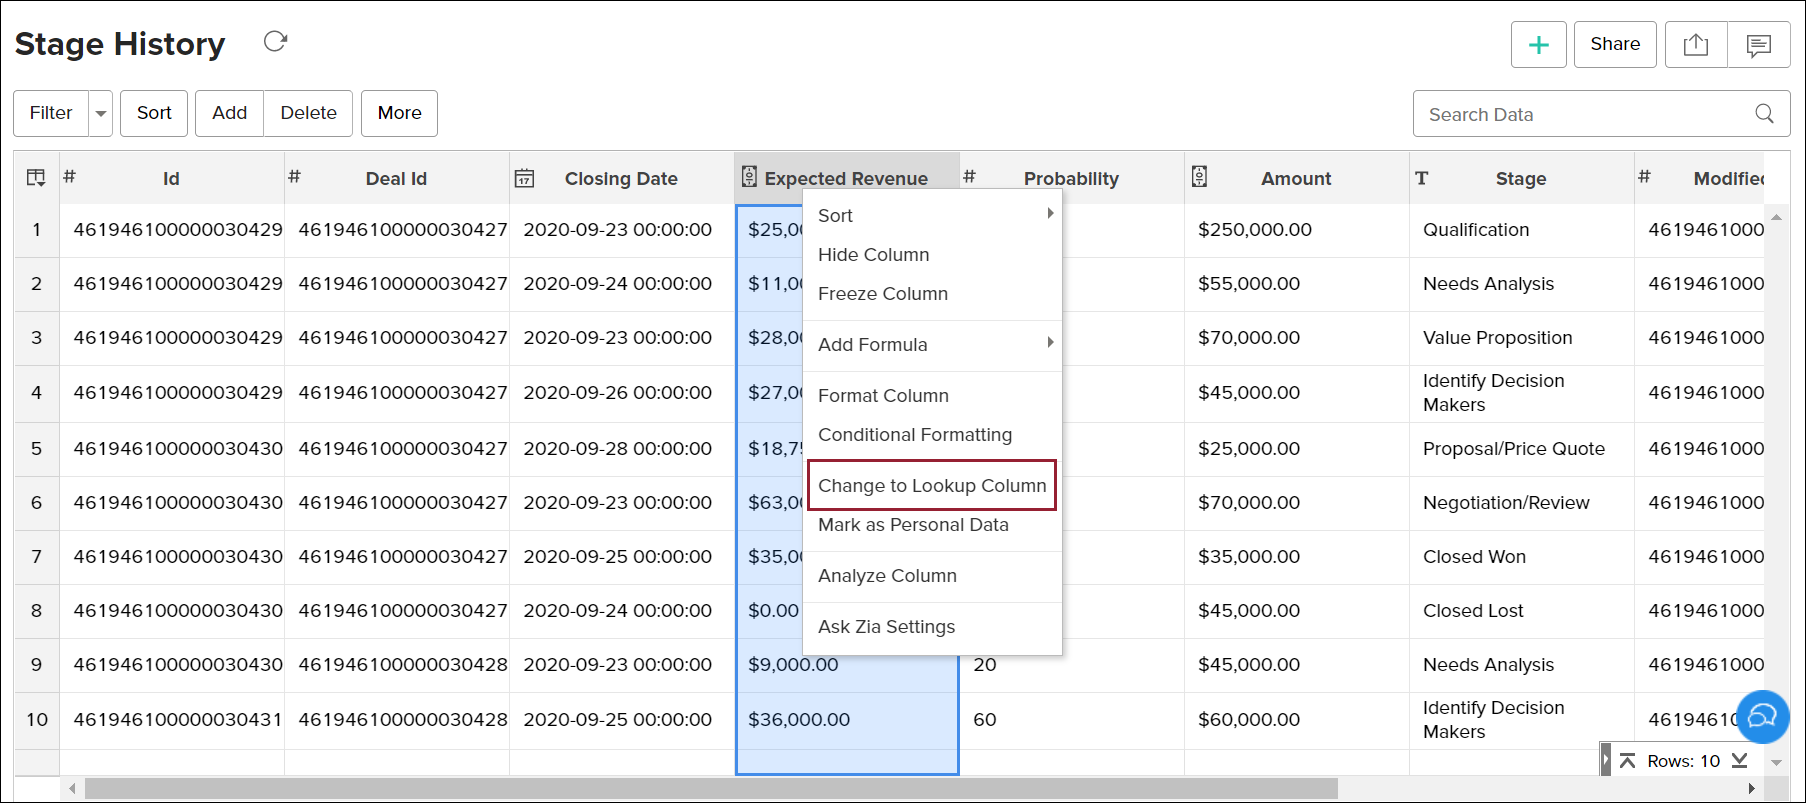1806x803 pixels.
Task: Jump to last row using Rows arrow
Action: pos(1739,761)
